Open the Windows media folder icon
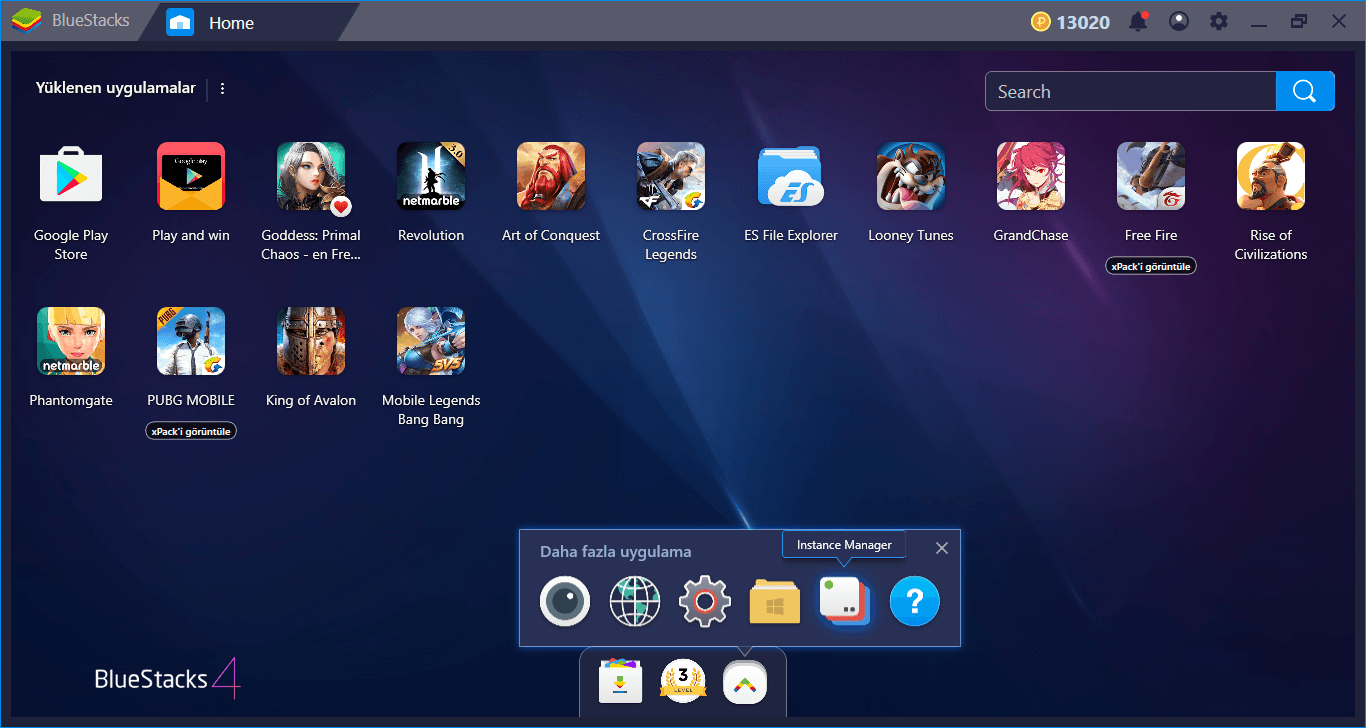1366x728 pixels. coord(775,602)
